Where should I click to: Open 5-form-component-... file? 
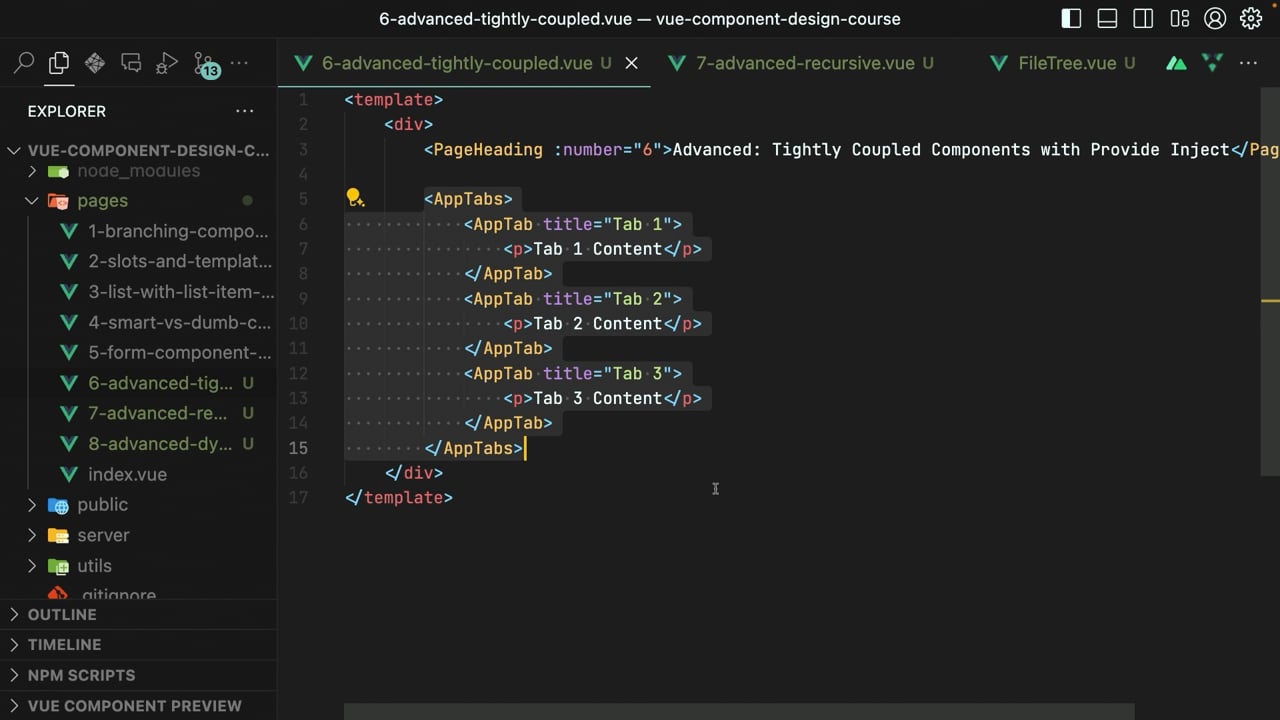tap(179, 352)
